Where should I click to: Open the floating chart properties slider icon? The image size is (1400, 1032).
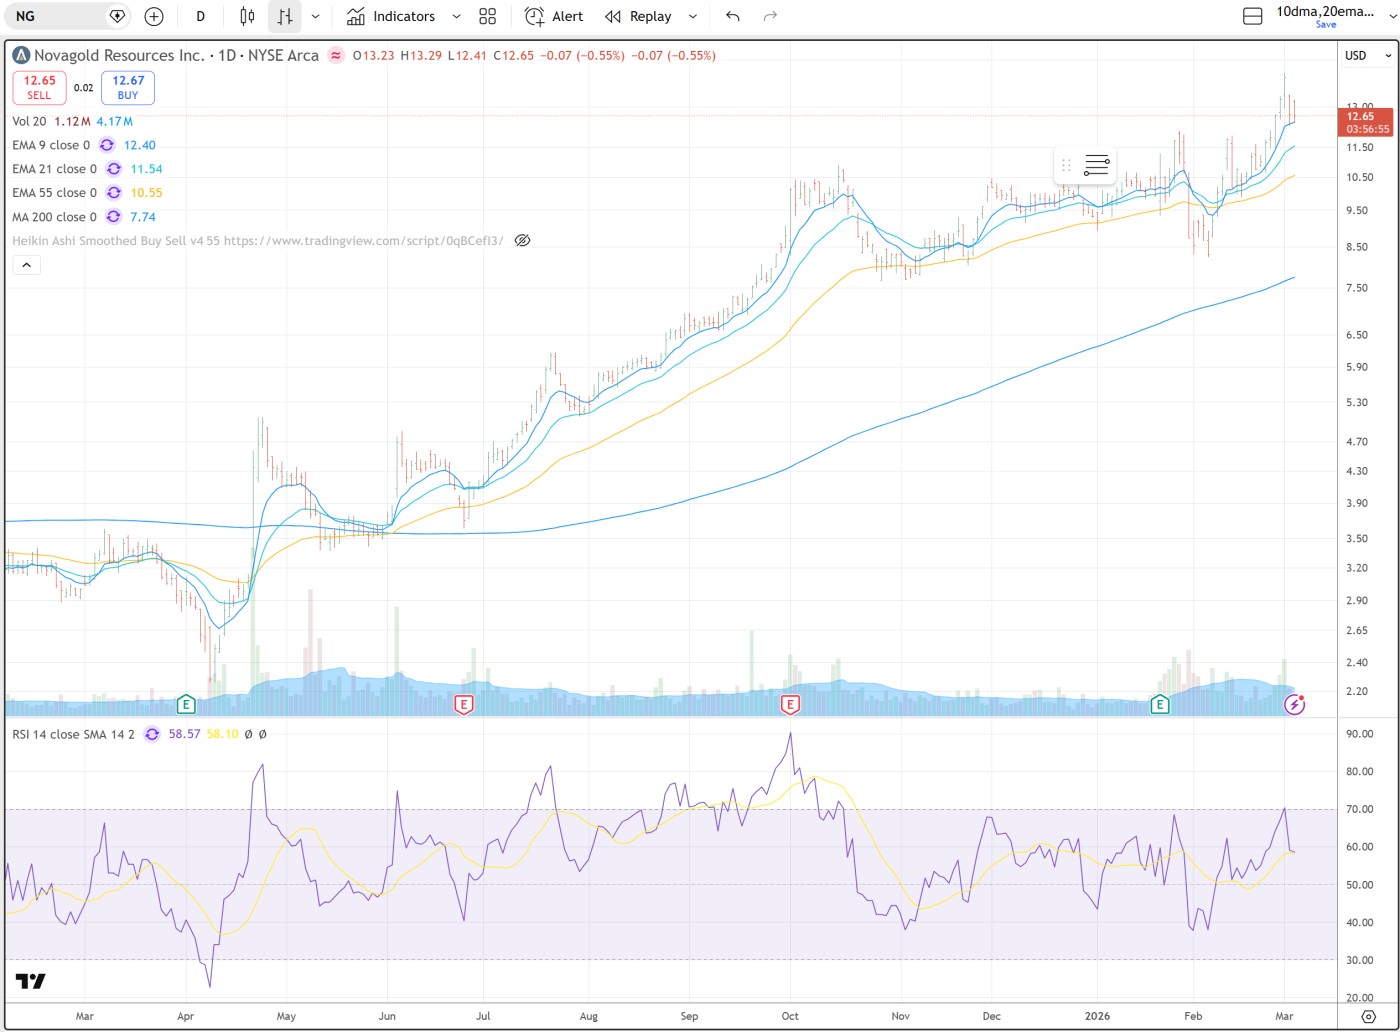tap(1096, 165)
